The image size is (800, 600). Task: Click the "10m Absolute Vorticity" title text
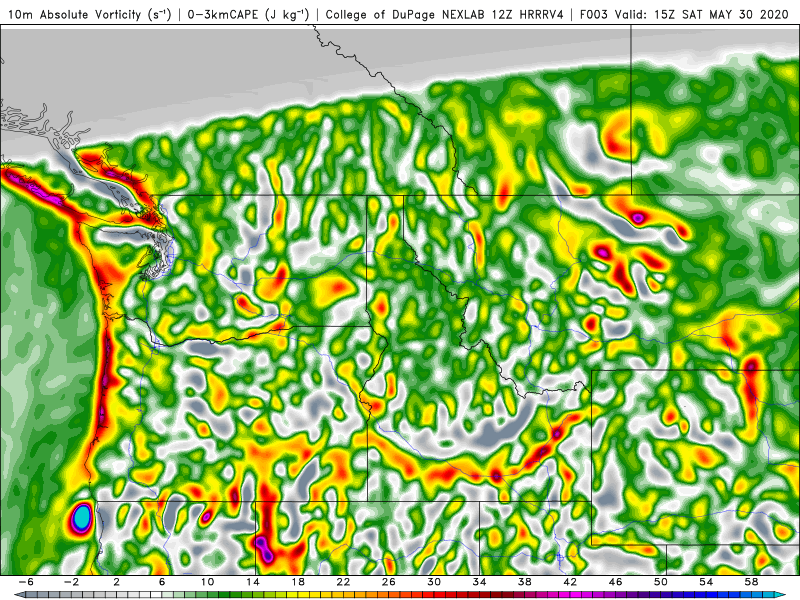tap(74, 14)
